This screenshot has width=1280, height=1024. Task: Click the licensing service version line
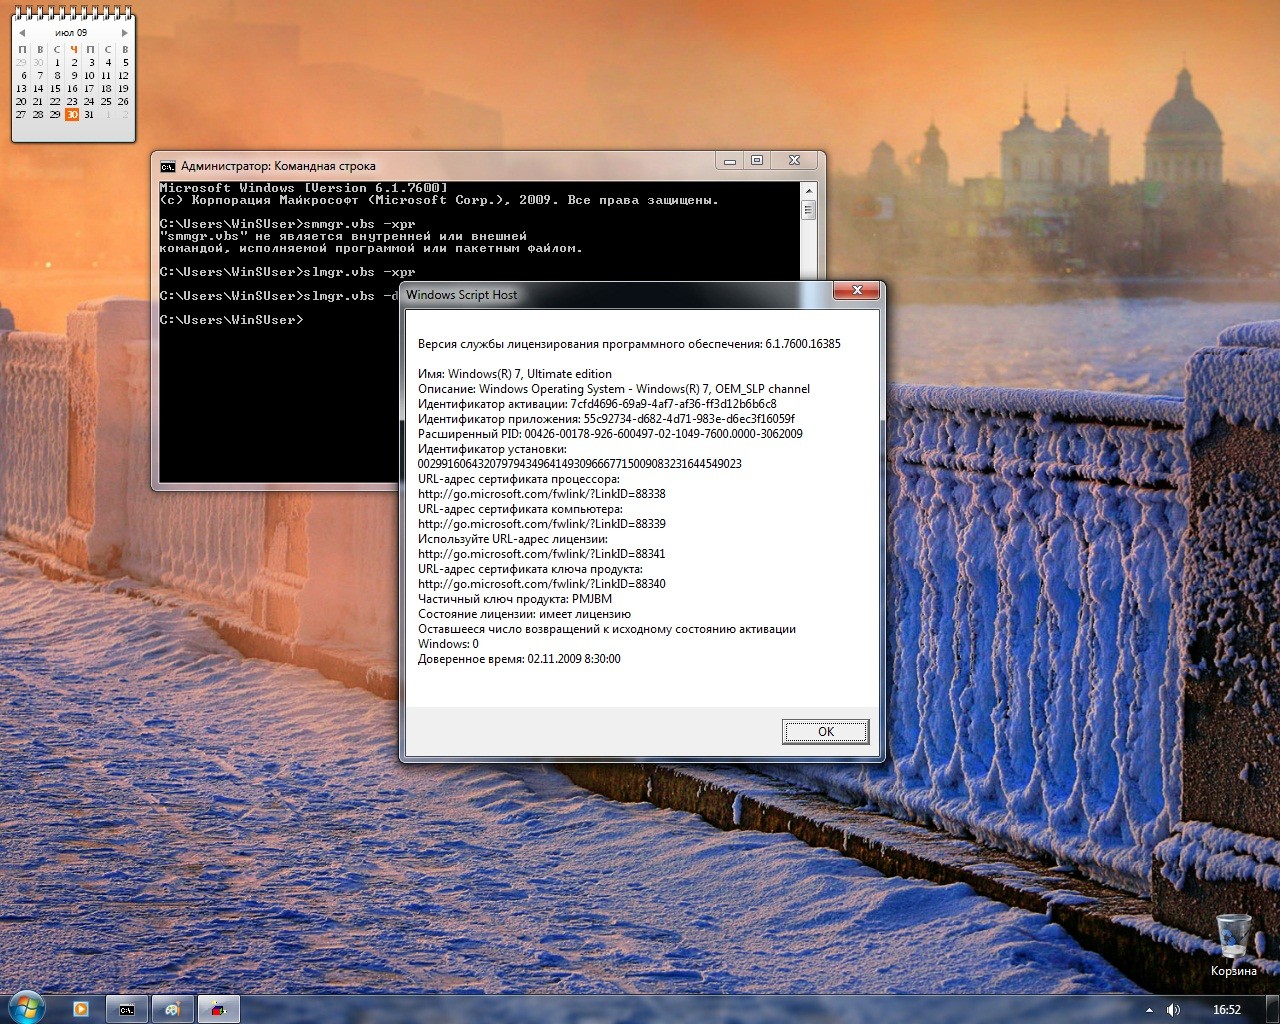point(629,344)
